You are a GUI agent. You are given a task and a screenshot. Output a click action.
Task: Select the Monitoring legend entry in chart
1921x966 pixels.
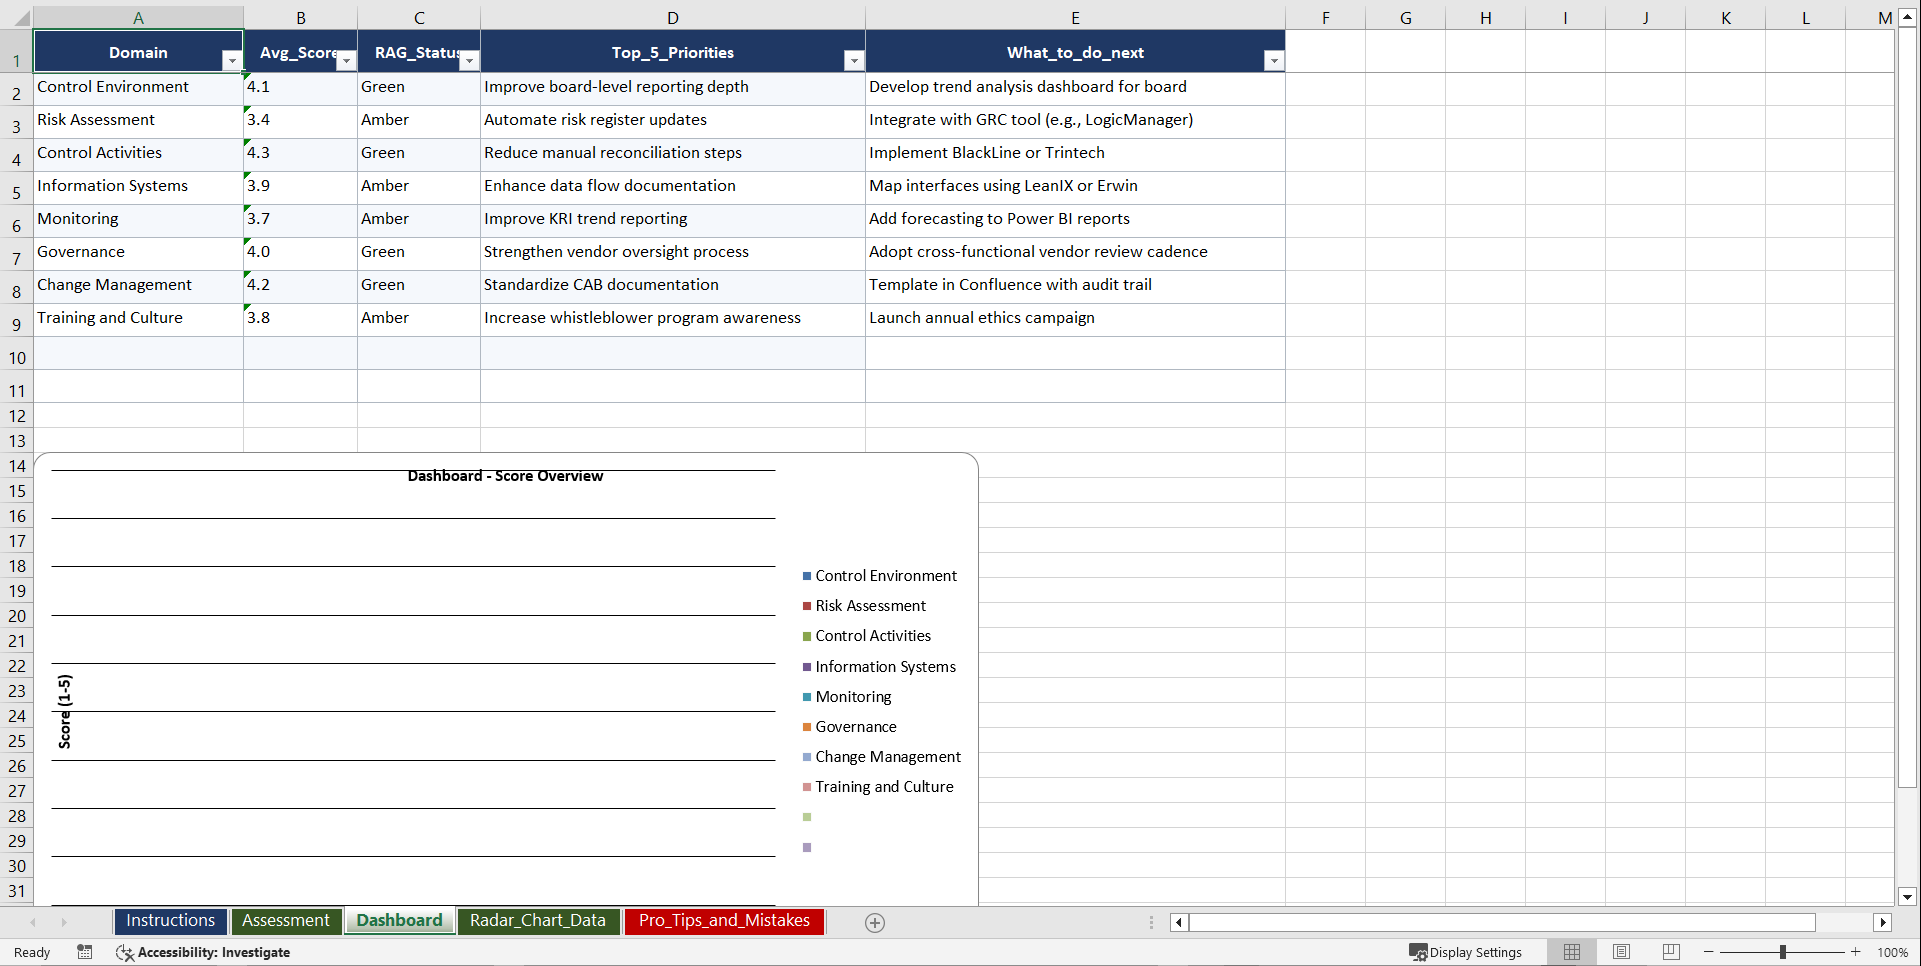[x=851, y=696]
